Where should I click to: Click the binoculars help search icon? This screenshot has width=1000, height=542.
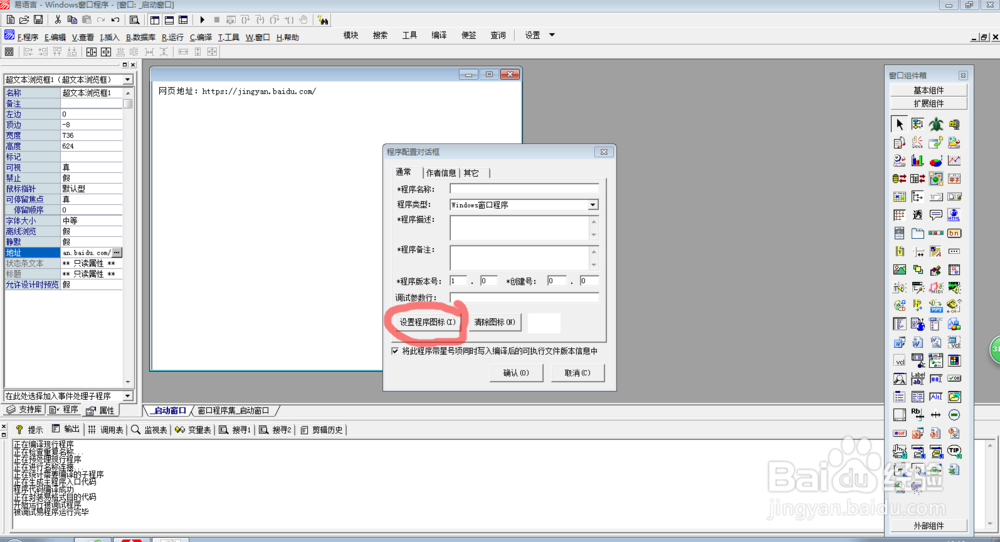coord(323,20)
